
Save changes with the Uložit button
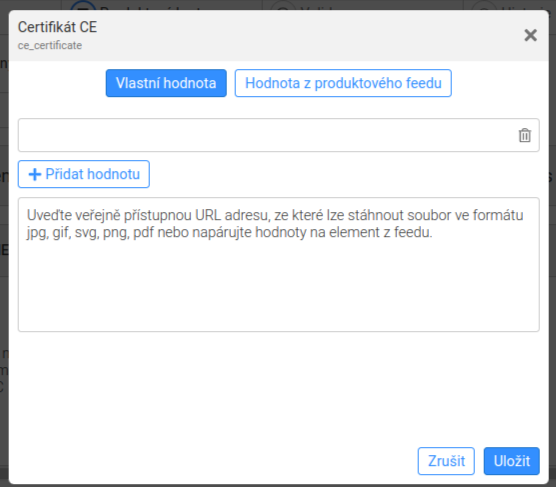click(511, 461)
